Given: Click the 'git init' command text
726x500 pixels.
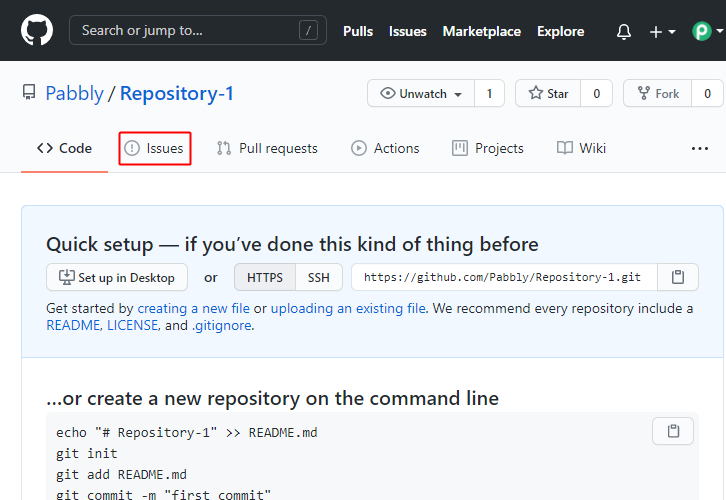Looking at the screenshot, I should tap(87, 453).
